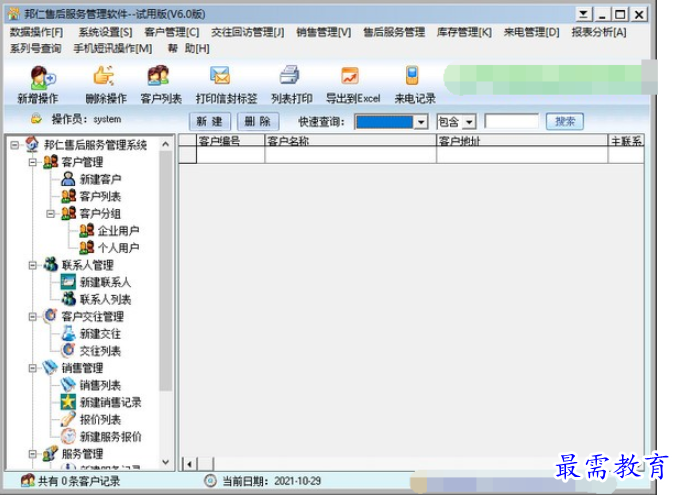Open 新建销售记录 star item
Viewport: 677px width, 498px height.
point(111,403)
